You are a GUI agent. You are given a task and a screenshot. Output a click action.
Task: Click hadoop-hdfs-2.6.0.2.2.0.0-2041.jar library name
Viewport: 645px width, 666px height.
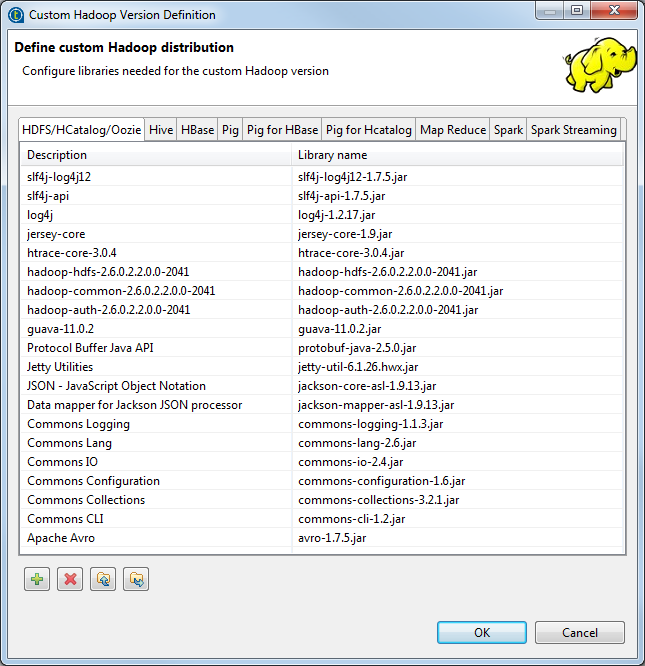pyautogui.click(x=388, y=272)
